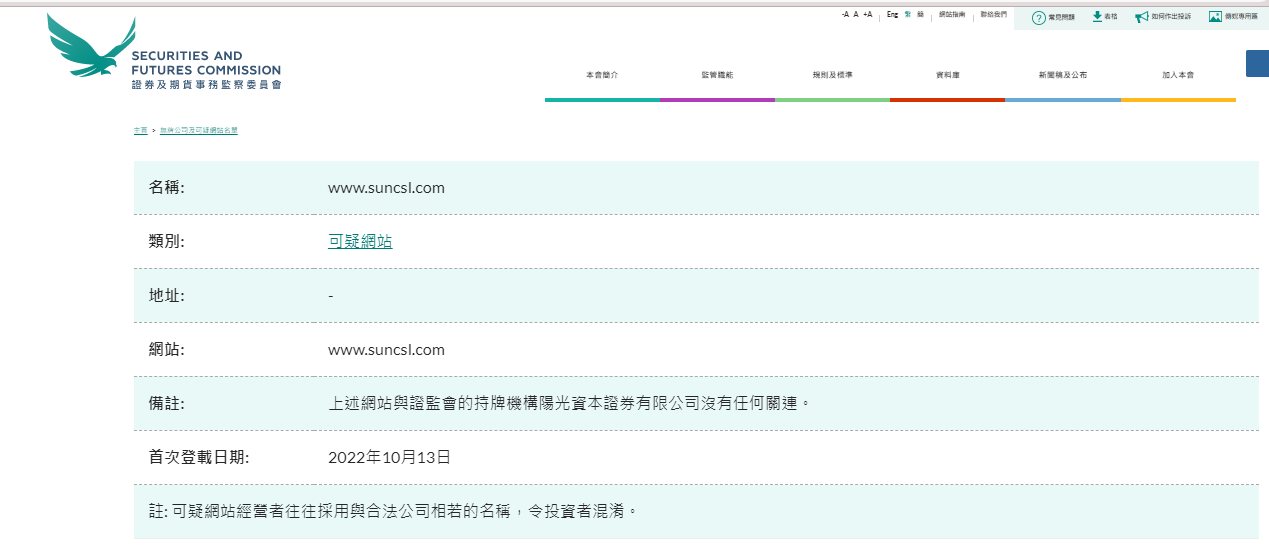
Task: Open the 新聞稿及公布 menu
Action: (x=1062, y=76)
